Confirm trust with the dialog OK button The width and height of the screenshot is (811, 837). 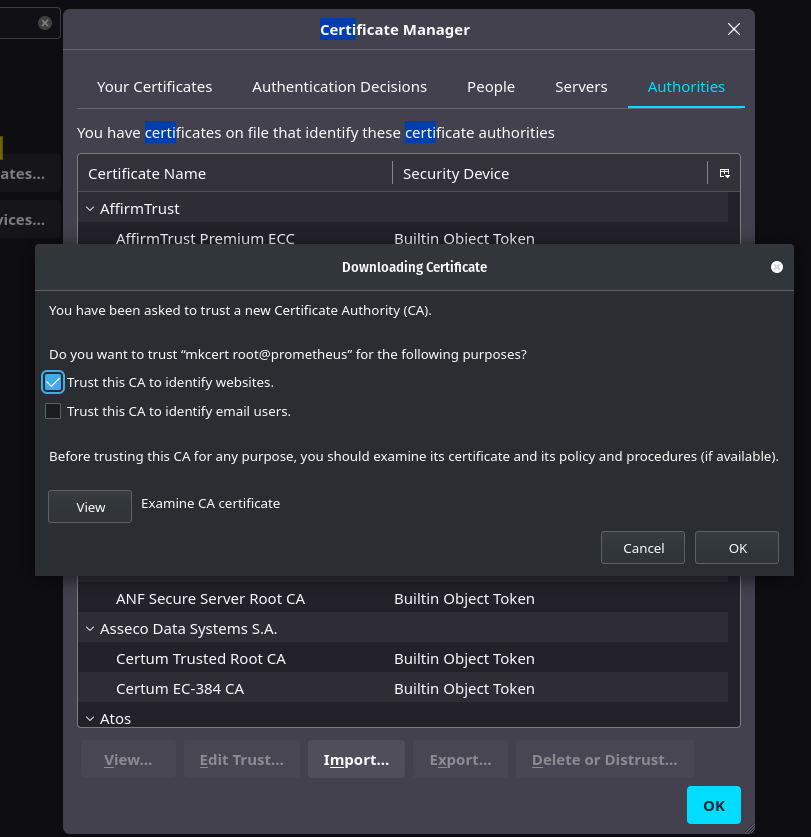[737, 548]
